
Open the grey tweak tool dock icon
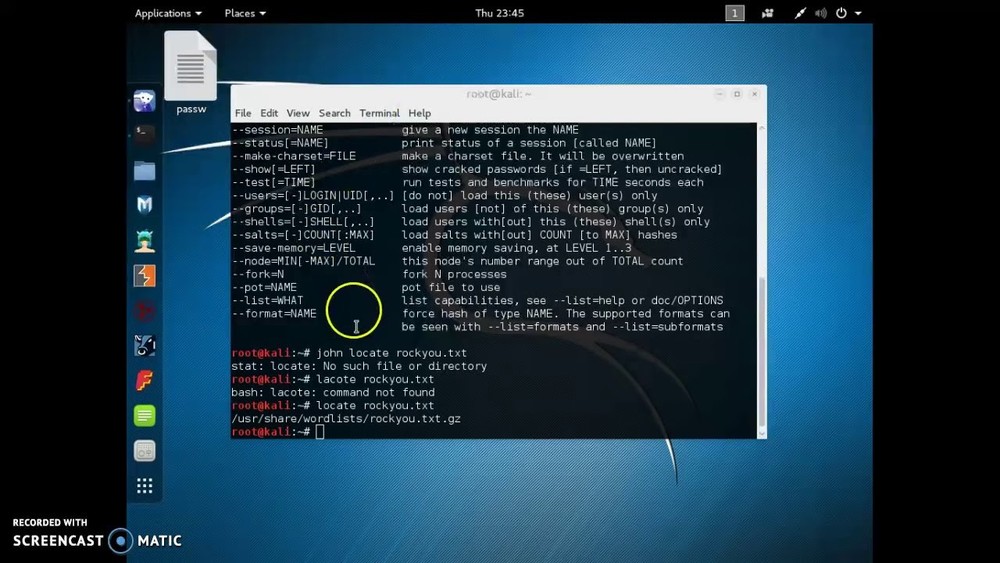(x=145, y=451)
